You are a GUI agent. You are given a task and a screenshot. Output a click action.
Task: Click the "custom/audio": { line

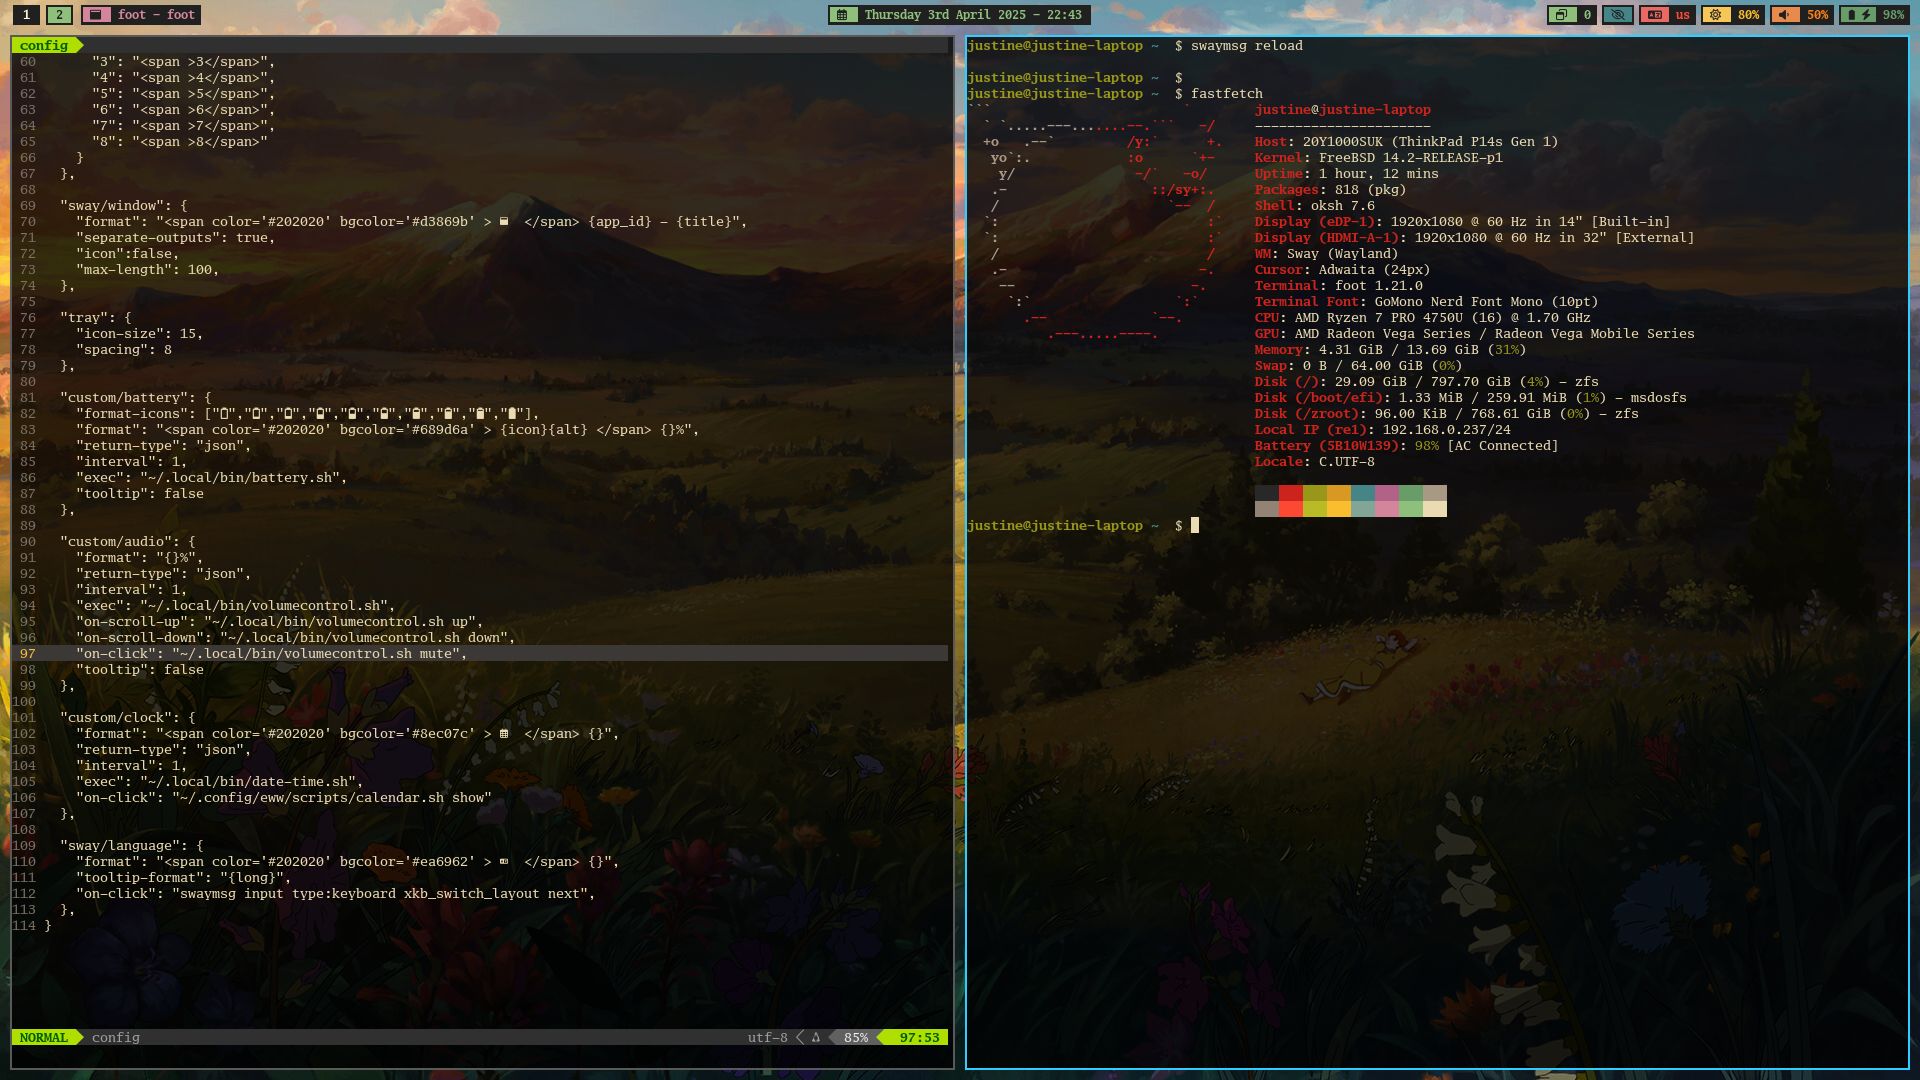click(128, 541)
